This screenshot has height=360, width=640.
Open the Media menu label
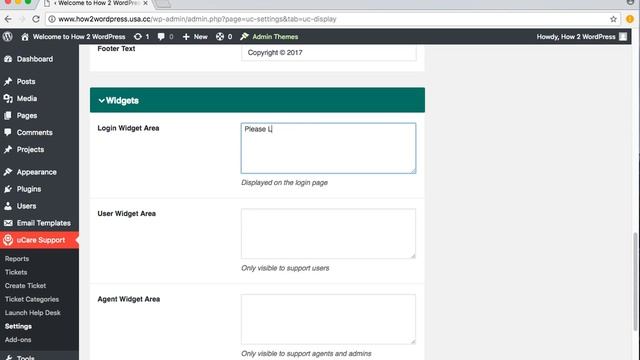27,98
